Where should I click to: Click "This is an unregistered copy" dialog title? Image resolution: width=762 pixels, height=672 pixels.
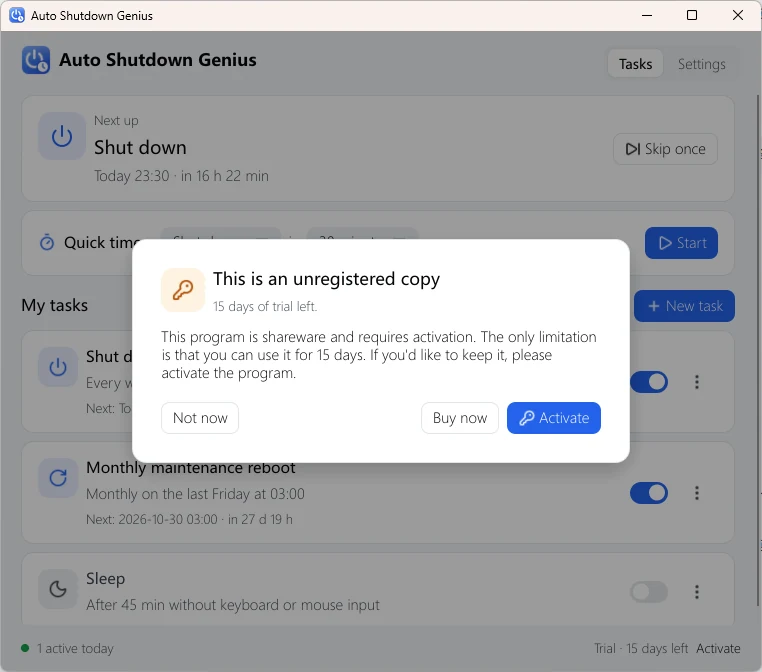326,279
